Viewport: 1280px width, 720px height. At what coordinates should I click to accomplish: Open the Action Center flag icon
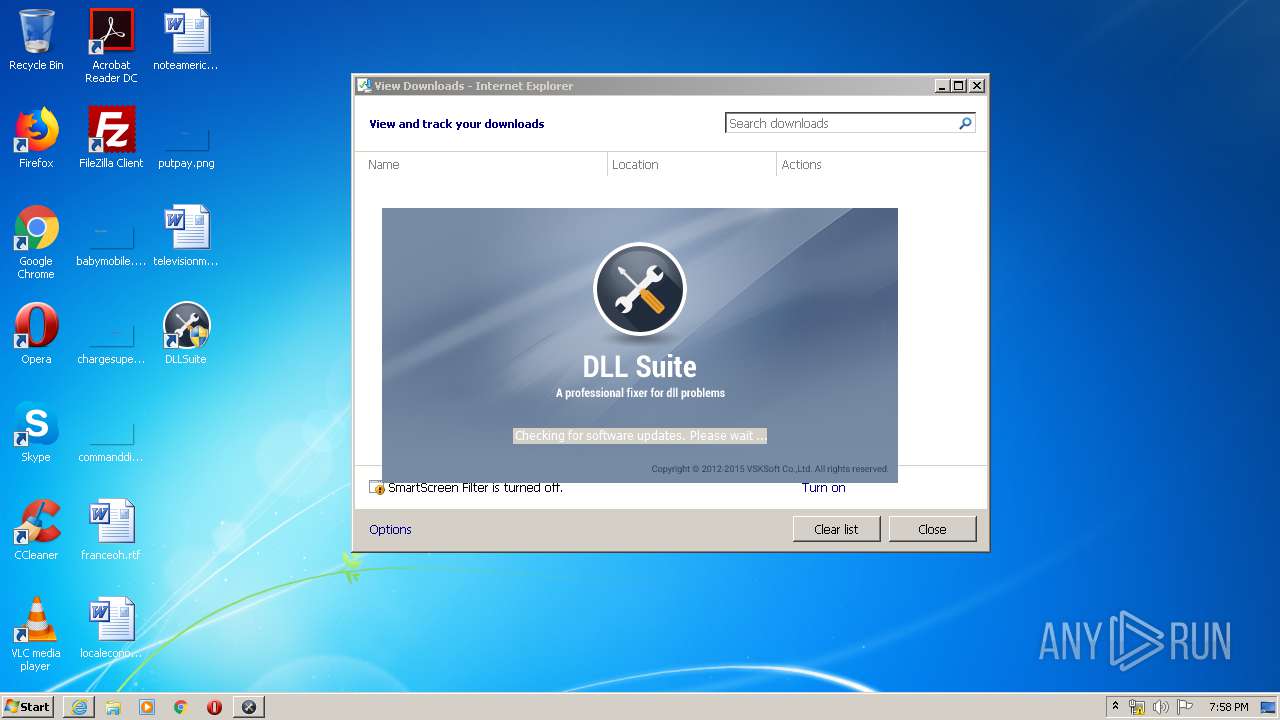click(1185, 707)
